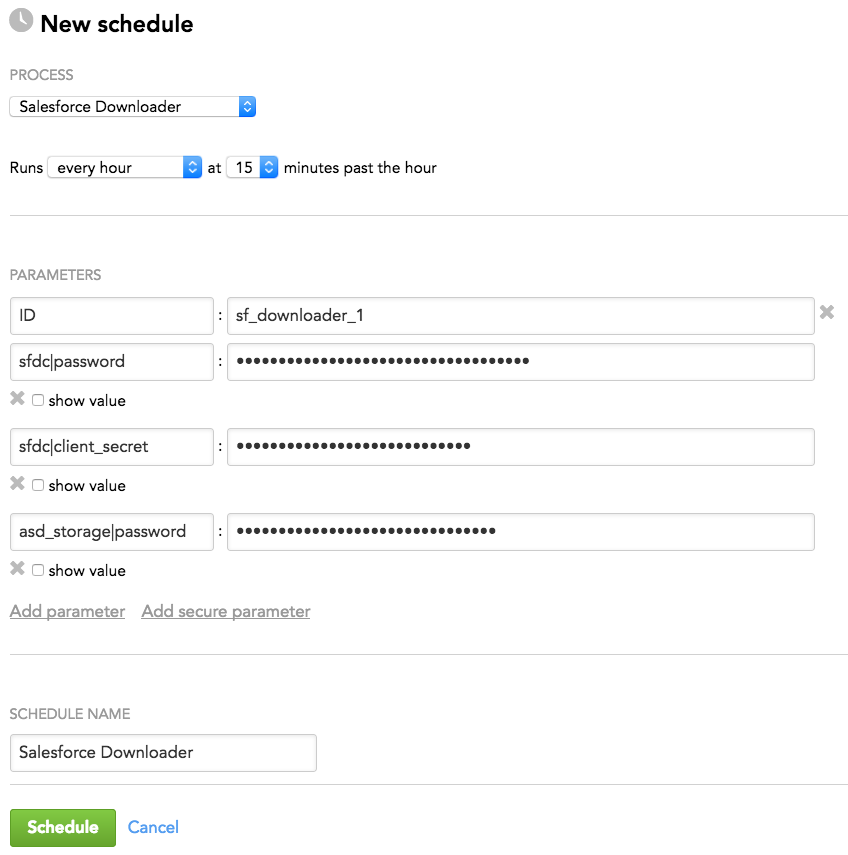Click the asd_storage|password name field
Viewport: 848px width, 855px height.
point(112,532)
